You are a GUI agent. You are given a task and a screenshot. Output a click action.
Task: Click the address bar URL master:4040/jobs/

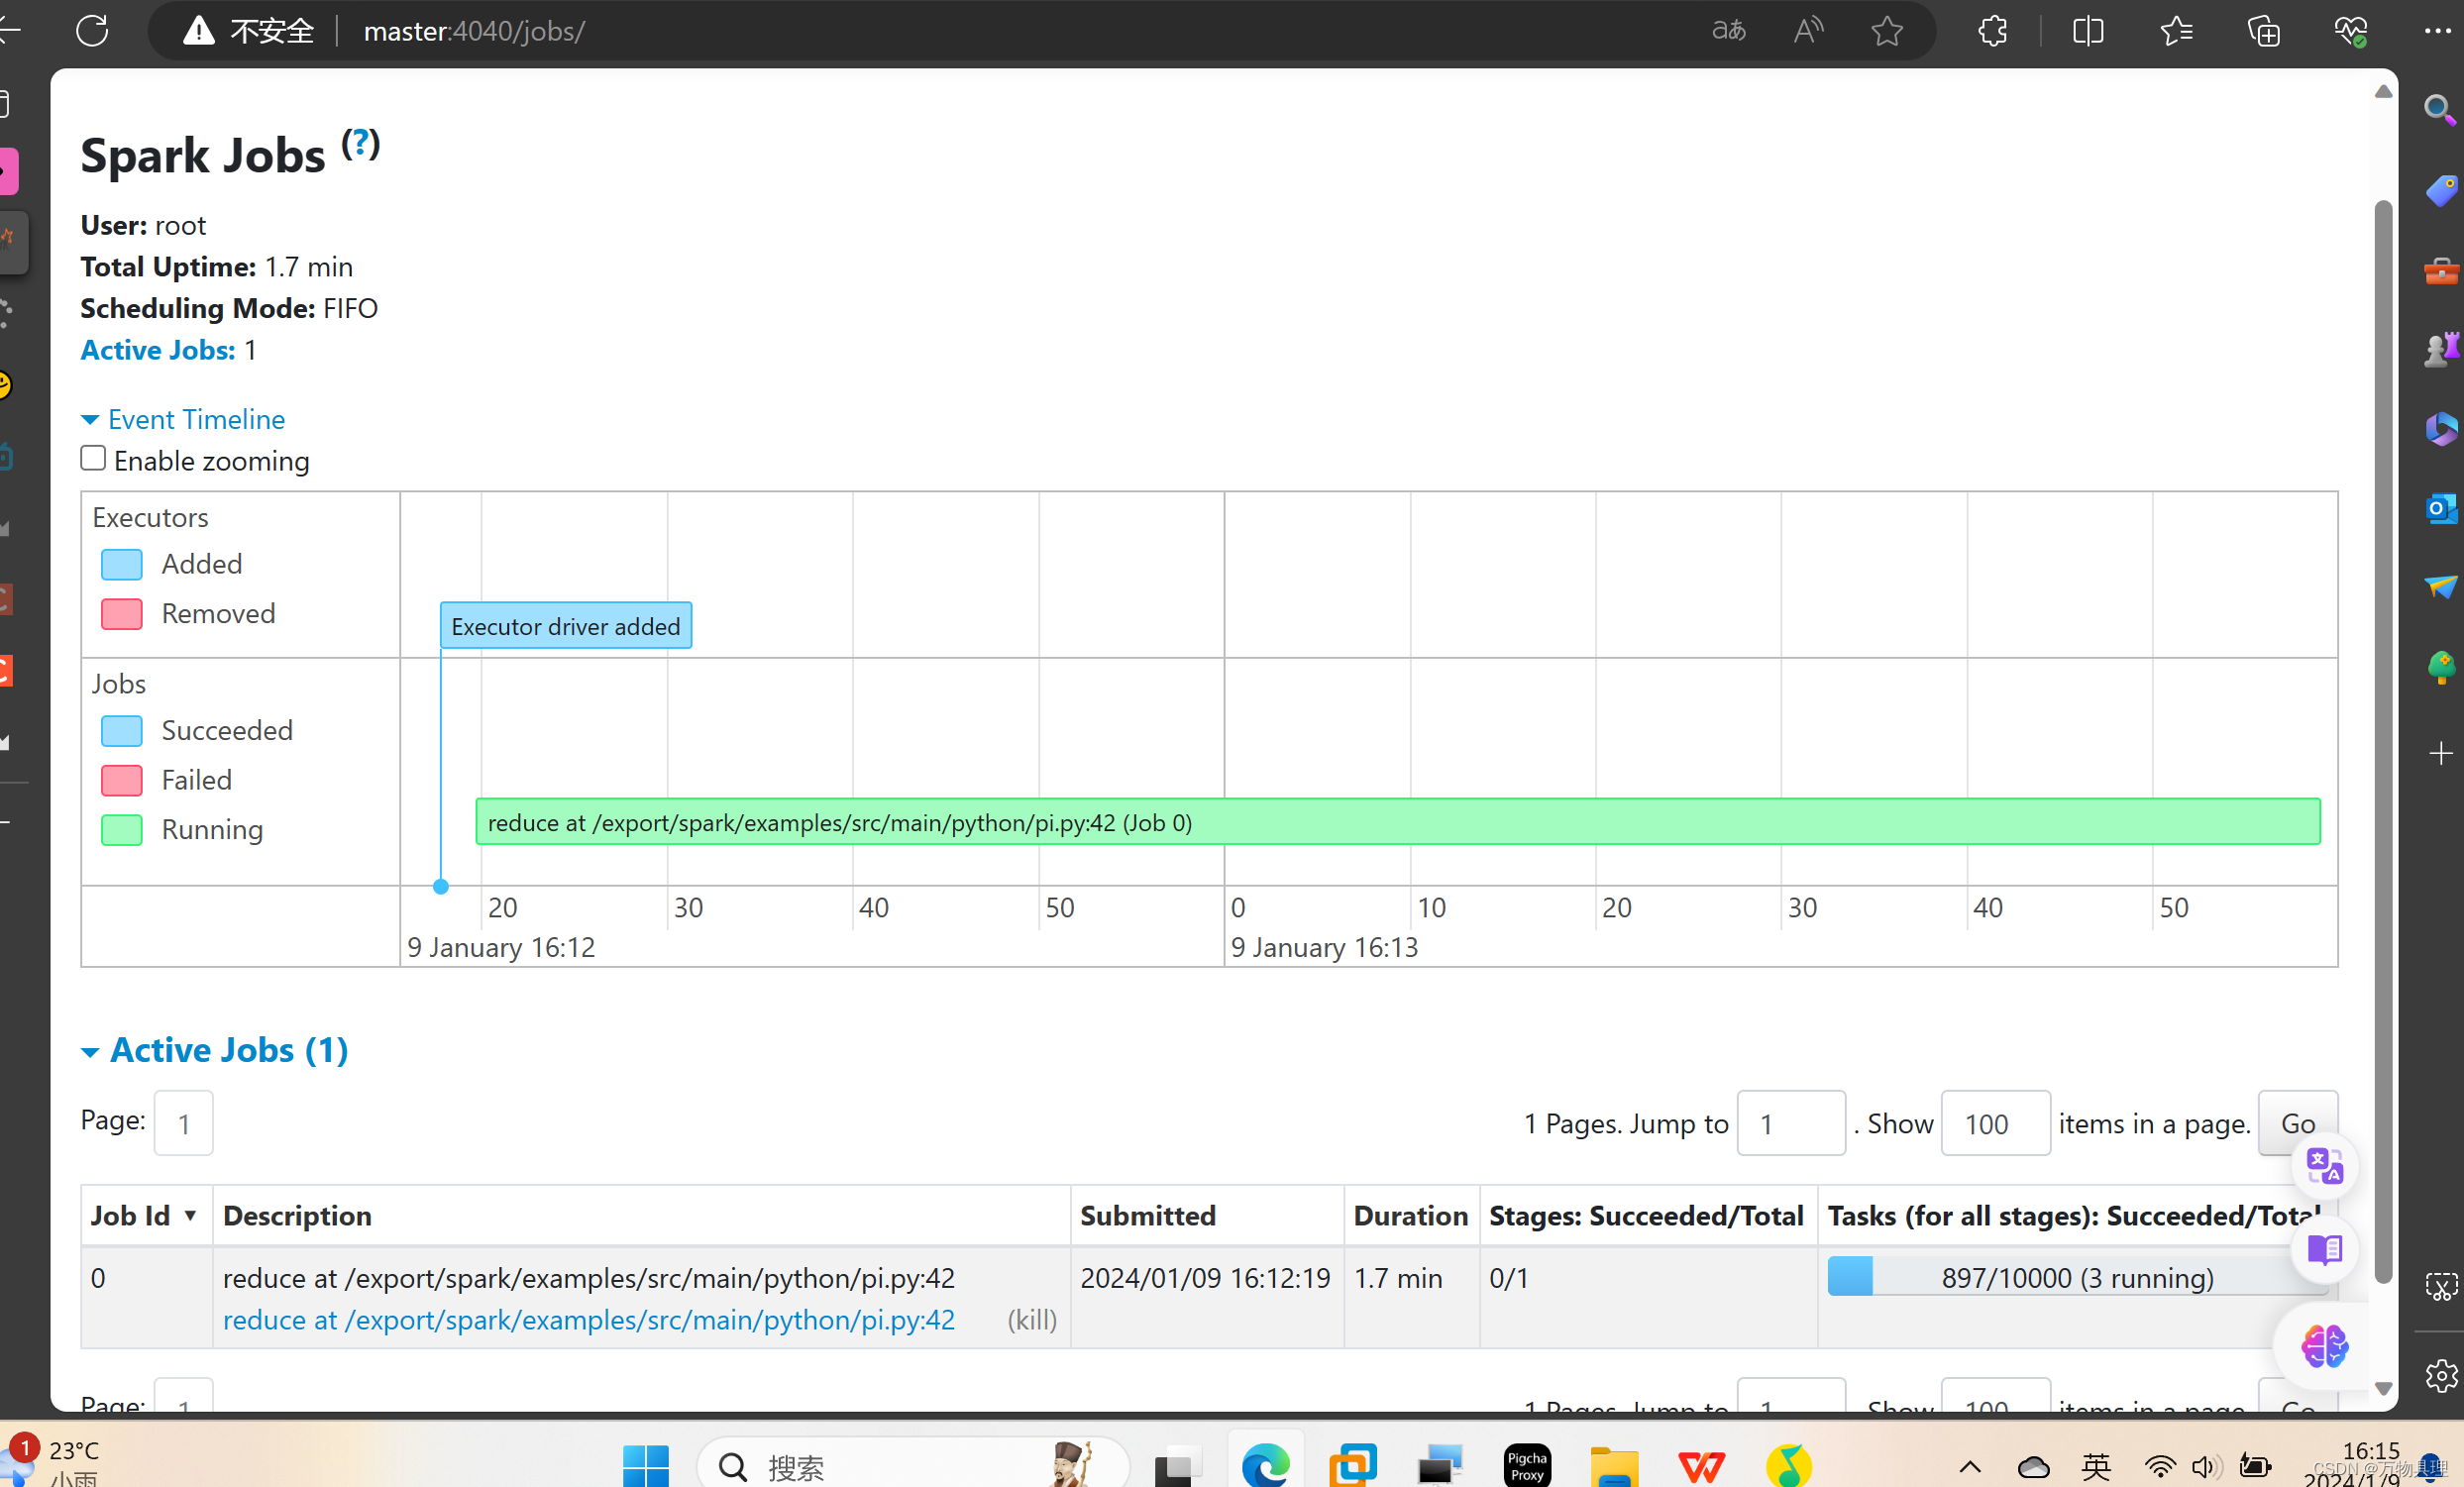(x=474, y=31)
